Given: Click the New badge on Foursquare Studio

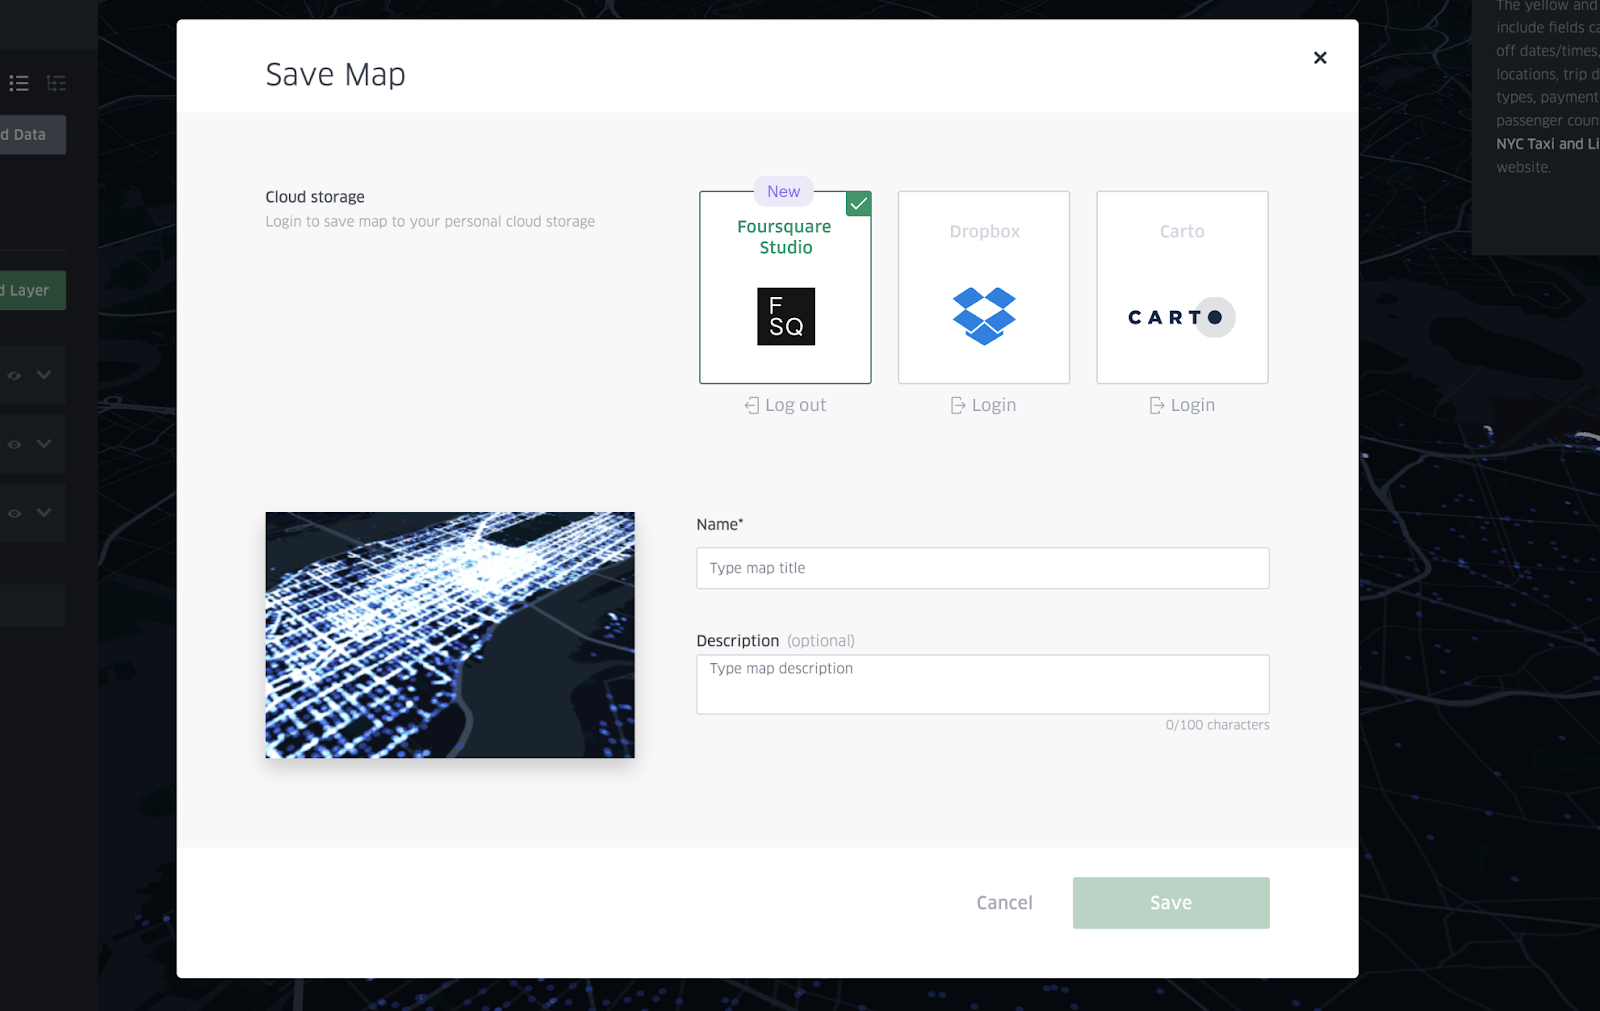Looking at the screenshot, I should pyautogui.click(x=784, y=191).
